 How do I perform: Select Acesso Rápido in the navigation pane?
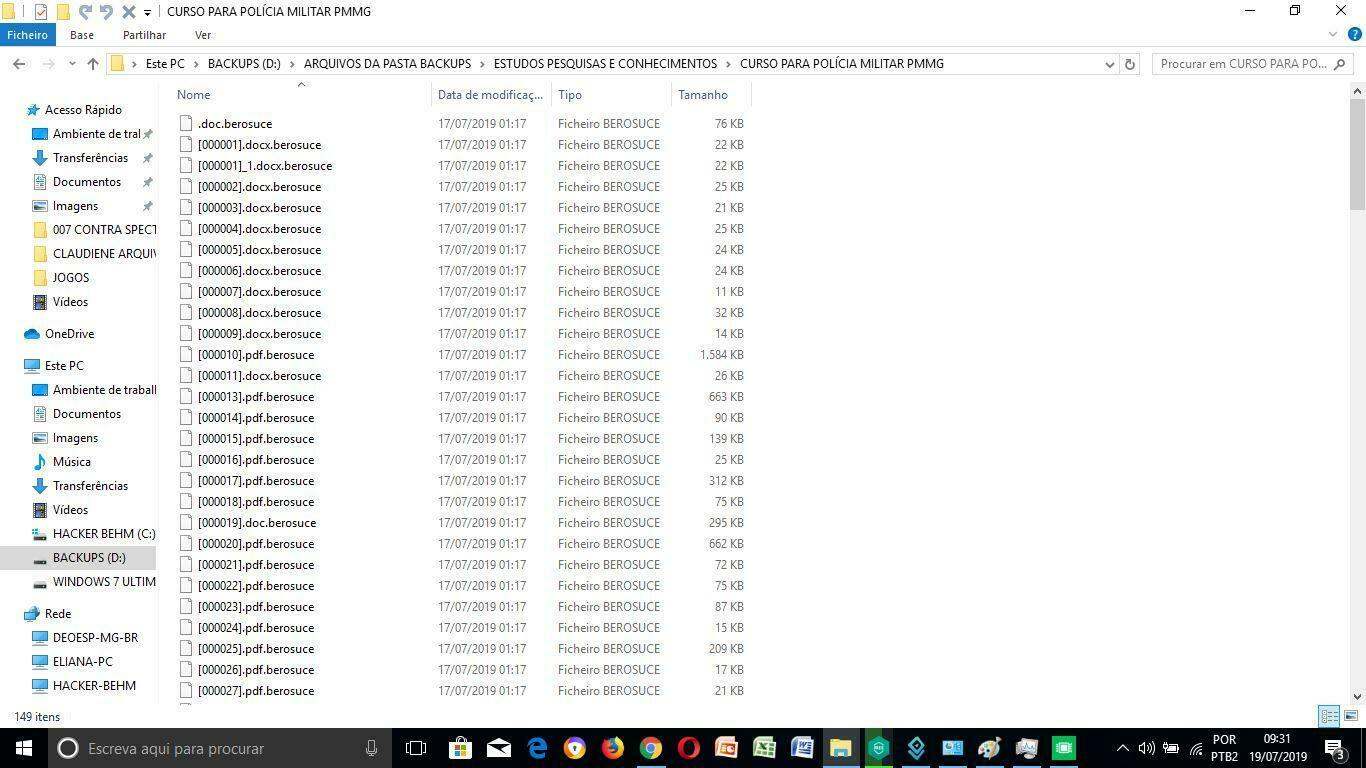coord(83,110)
